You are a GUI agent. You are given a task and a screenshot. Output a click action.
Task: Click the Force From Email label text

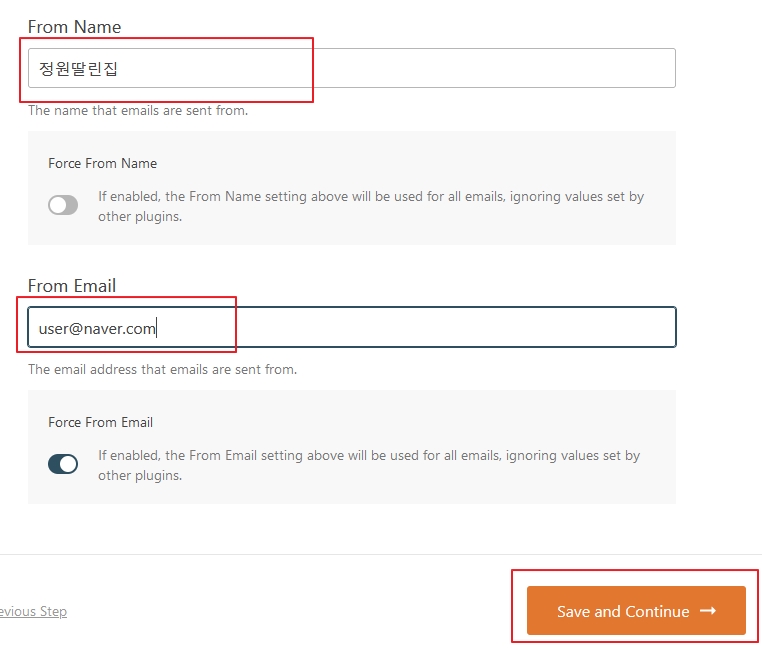[x=101, y=422]
